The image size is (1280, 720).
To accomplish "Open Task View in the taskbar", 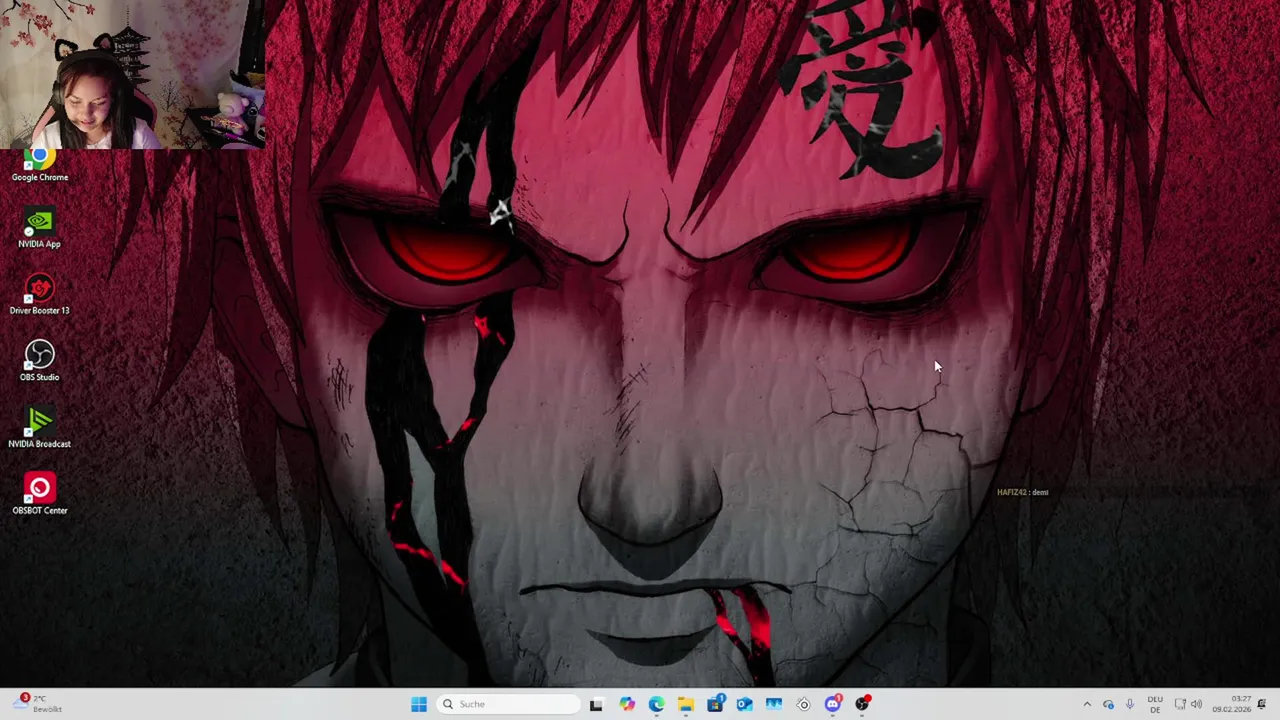I will [596, 704].
